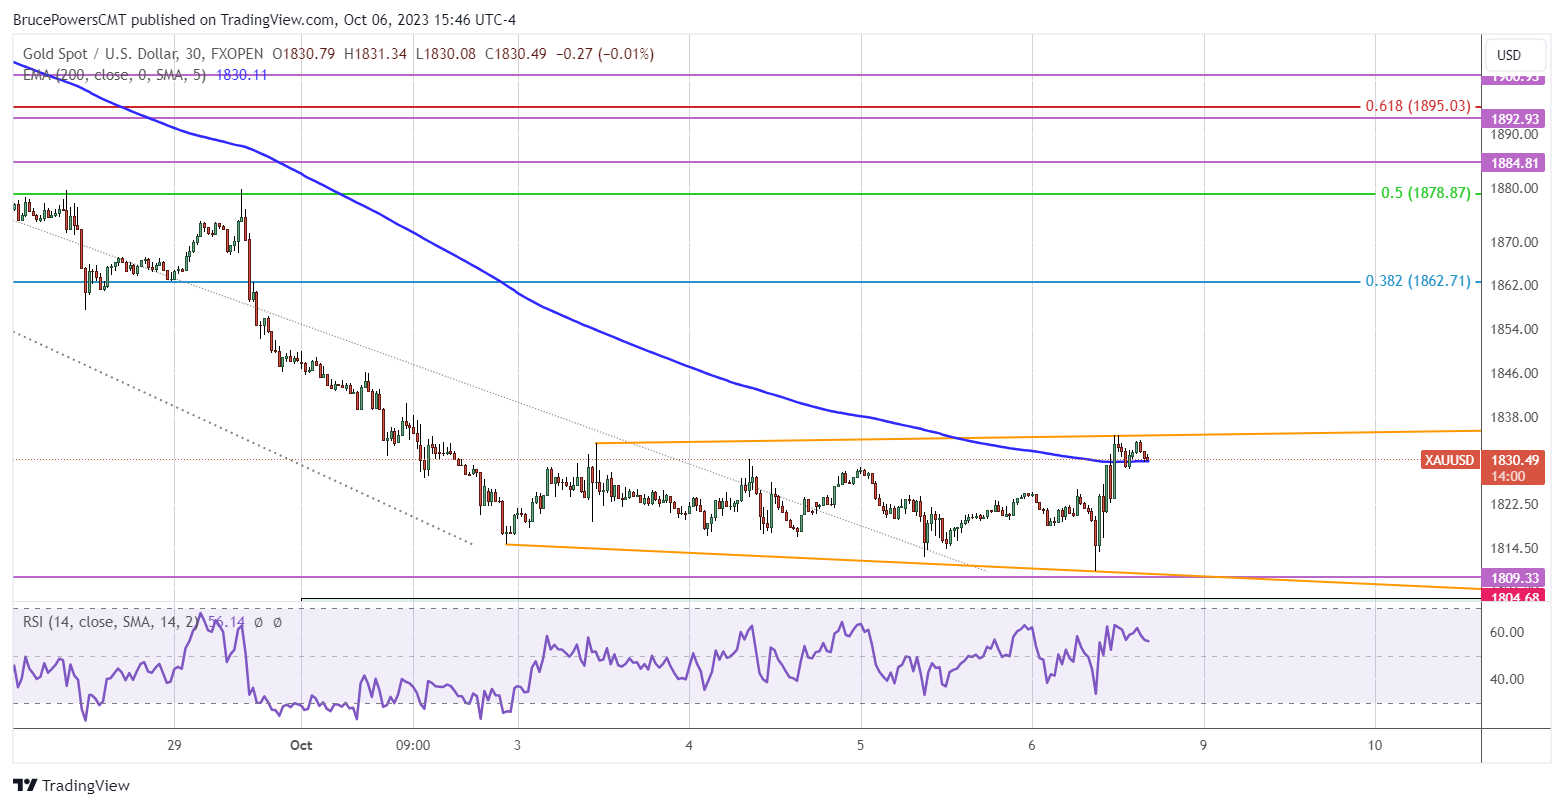Image resolution: width=1564 pixels, height=807 pixels.
Task: Click the 1870.00 price axis tick
Action: click(1514, 242)
